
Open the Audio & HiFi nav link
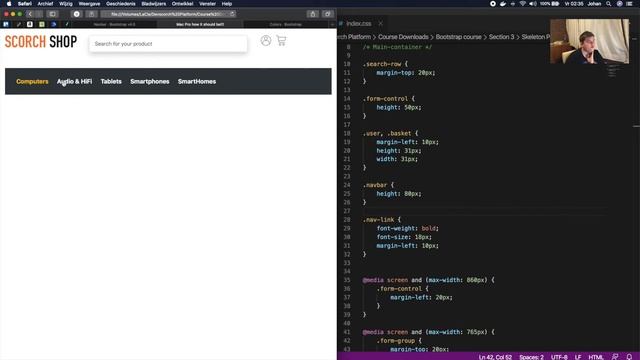(74, 81)
